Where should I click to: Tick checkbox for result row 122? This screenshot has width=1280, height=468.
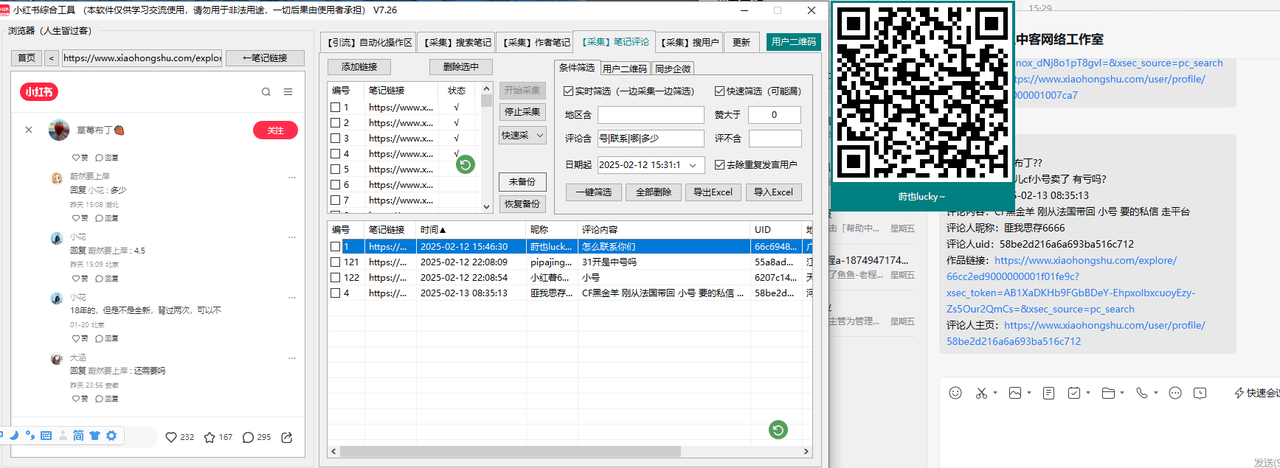point(336,277)
